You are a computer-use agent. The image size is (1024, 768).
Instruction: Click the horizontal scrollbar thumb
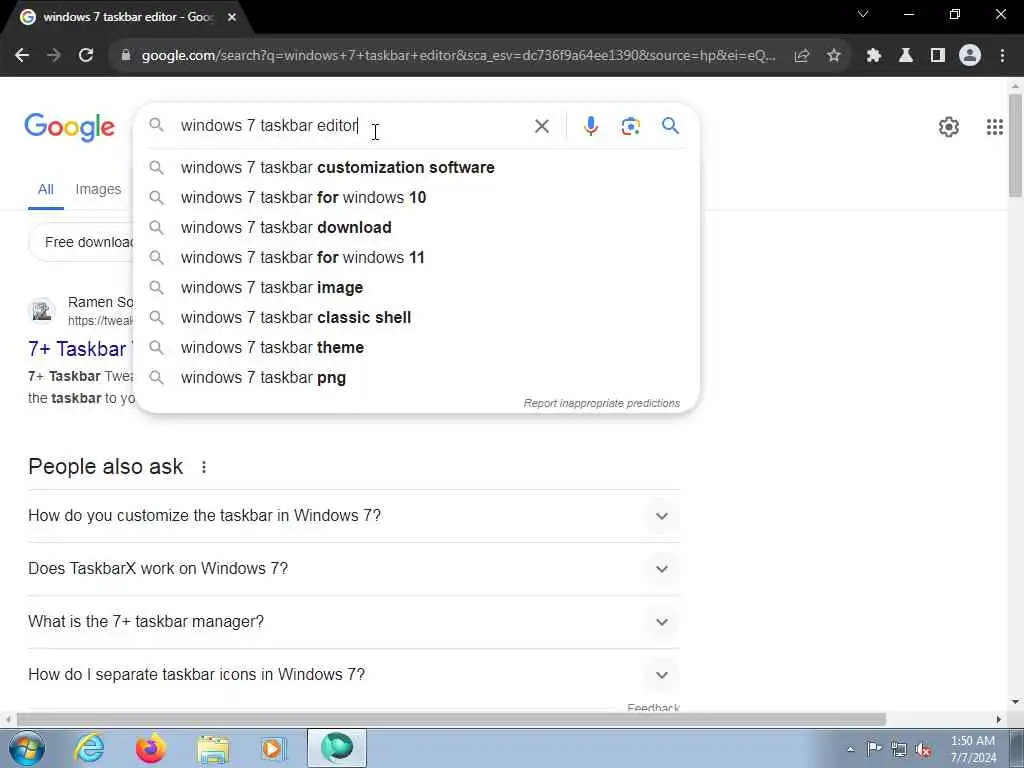click(451, 720)
